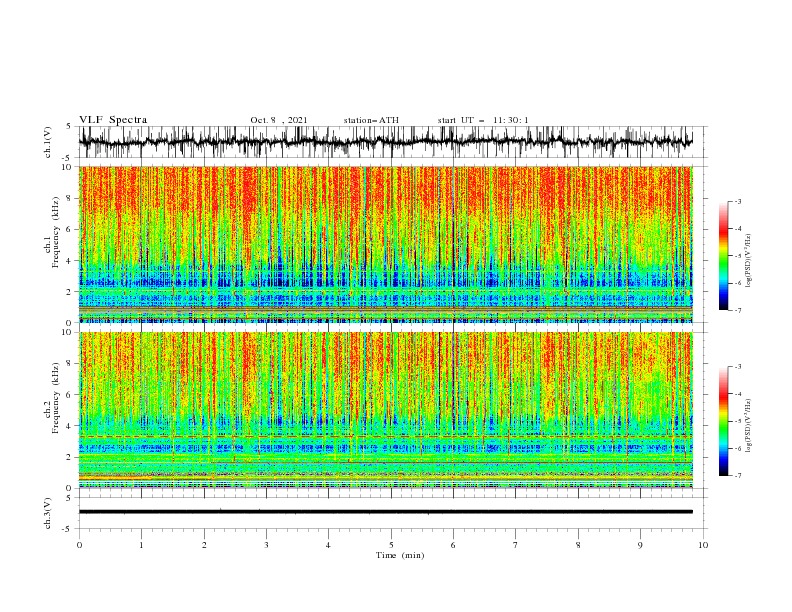Click the "ch.1(V)" waveform axis label
The height and width of the screenshot is (612, 792).
coord(48,142)
